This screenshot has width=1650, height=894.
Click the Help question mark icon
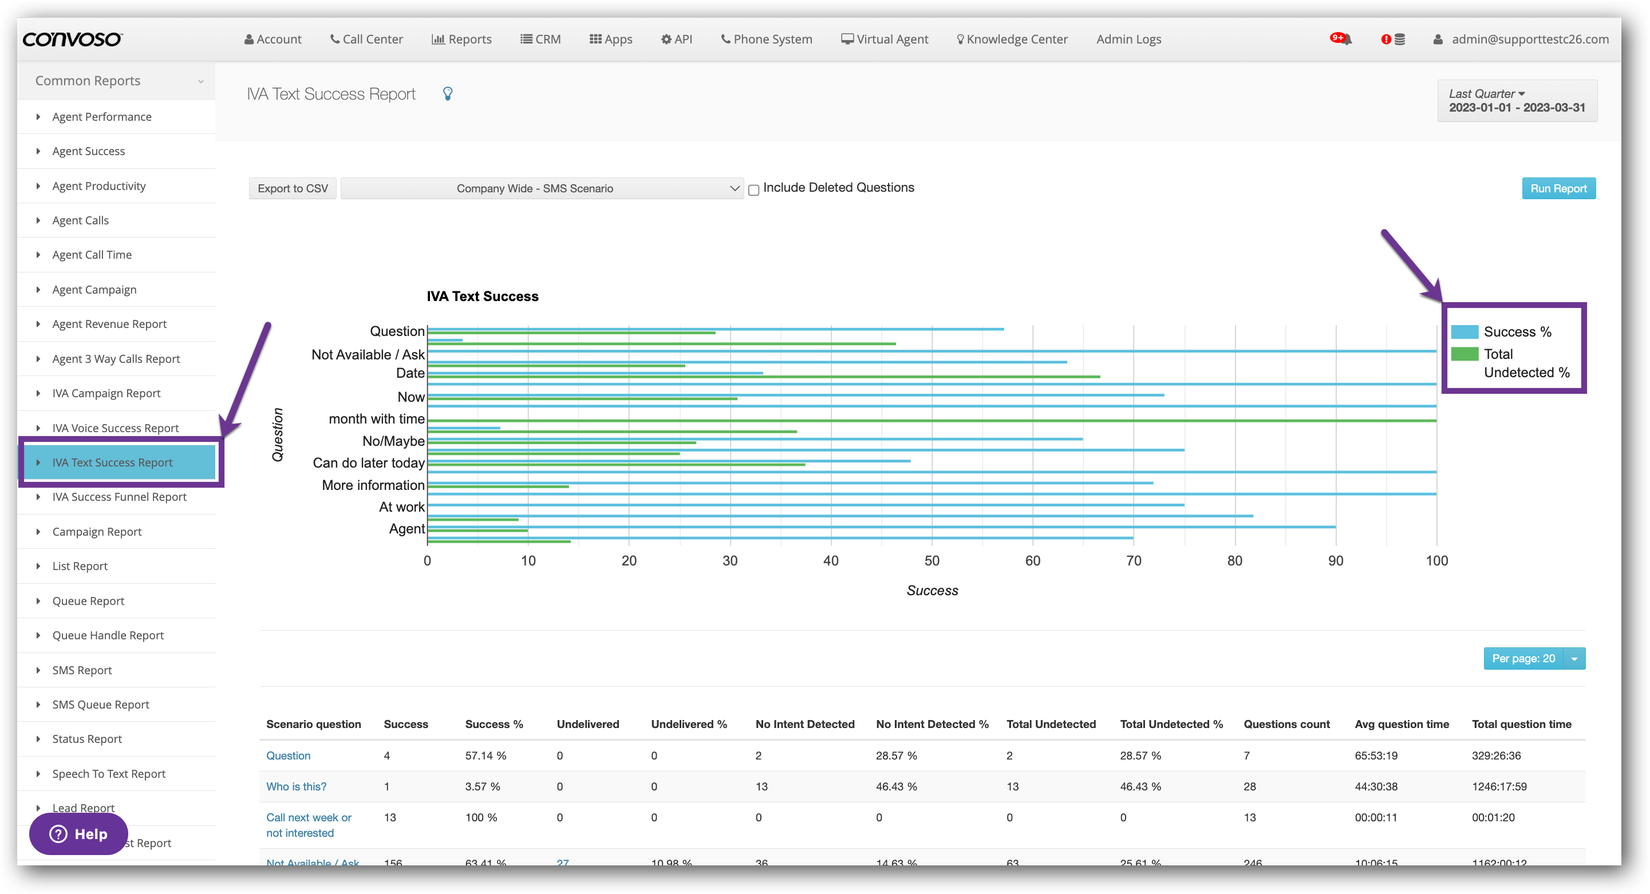pyautogui.click(x=58, y=834)
